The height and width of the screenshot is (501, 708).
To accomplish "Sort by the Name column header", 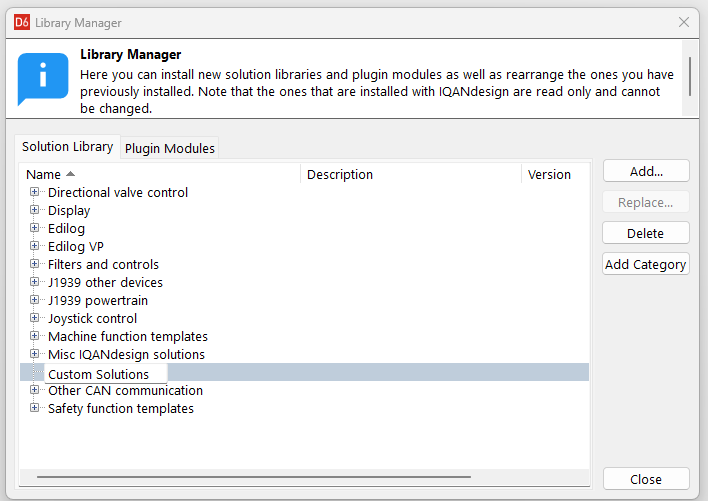I will [160, 174].
